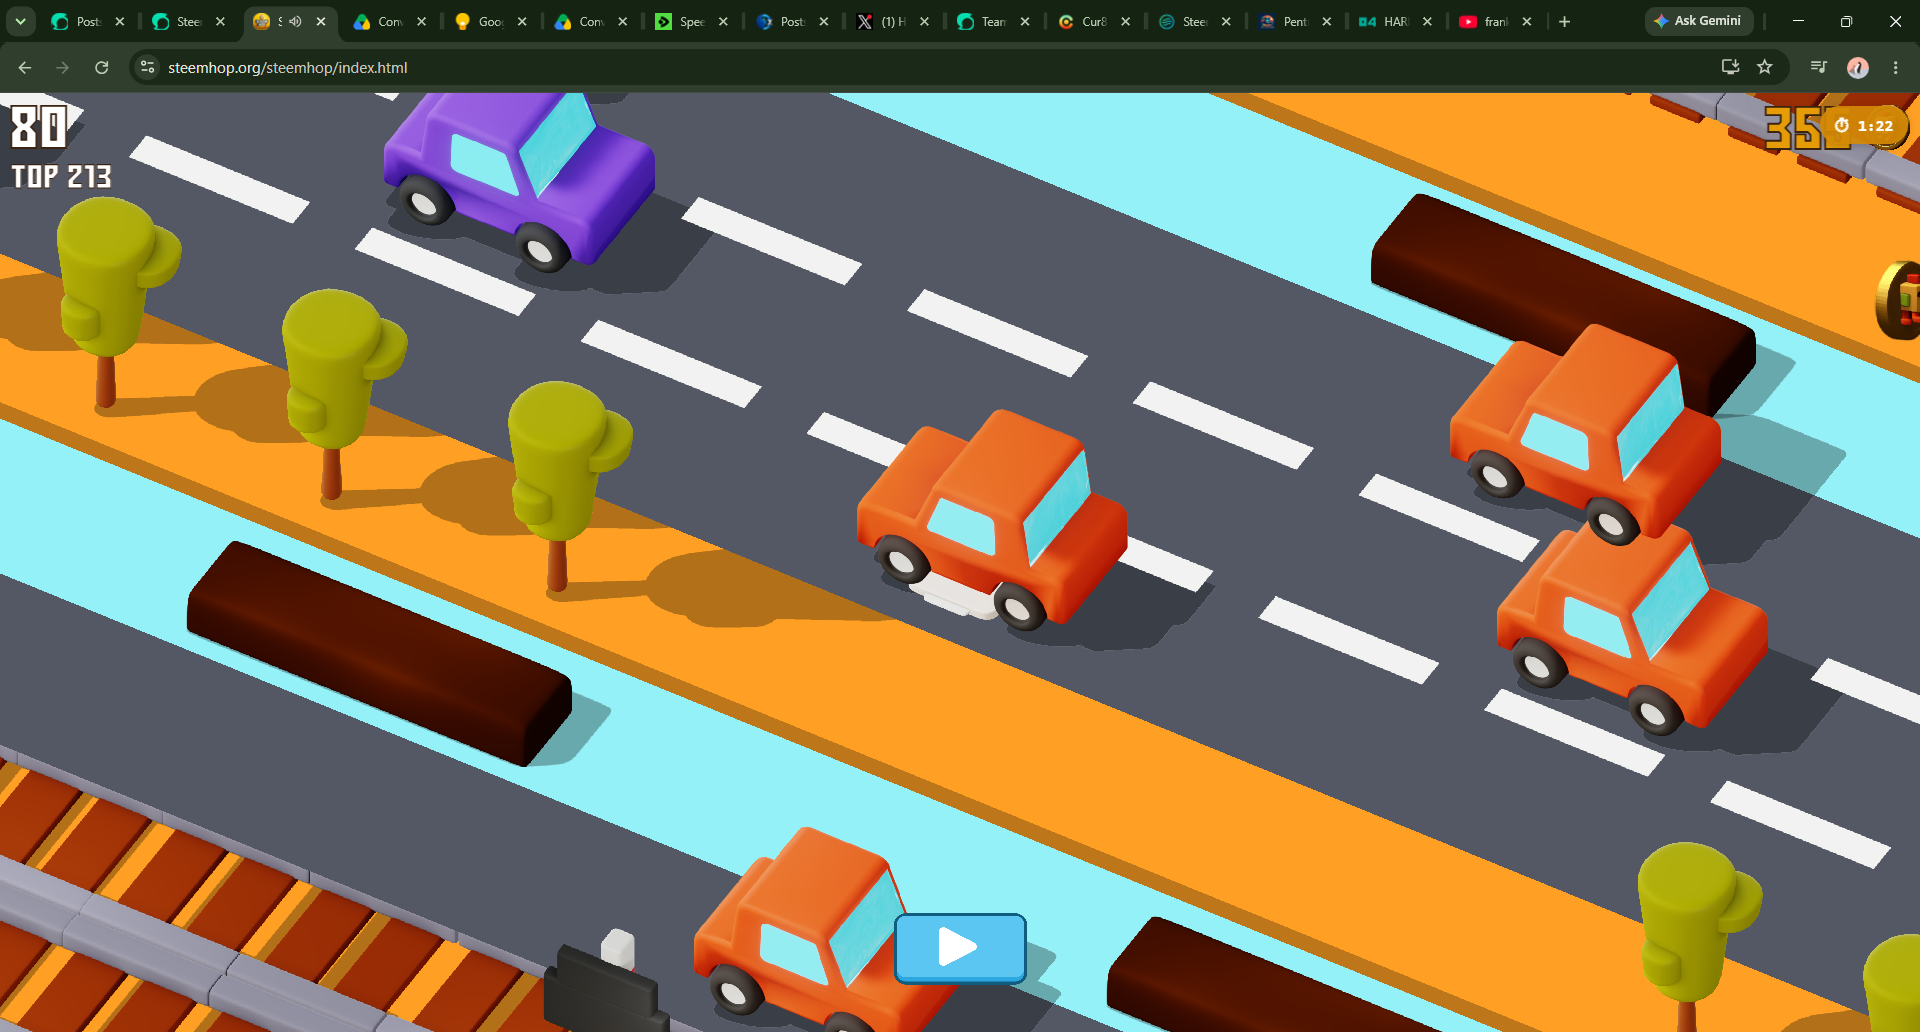The image size is (1920, 1032).
Task: Go back to the previous page
Action: [25, 67]
